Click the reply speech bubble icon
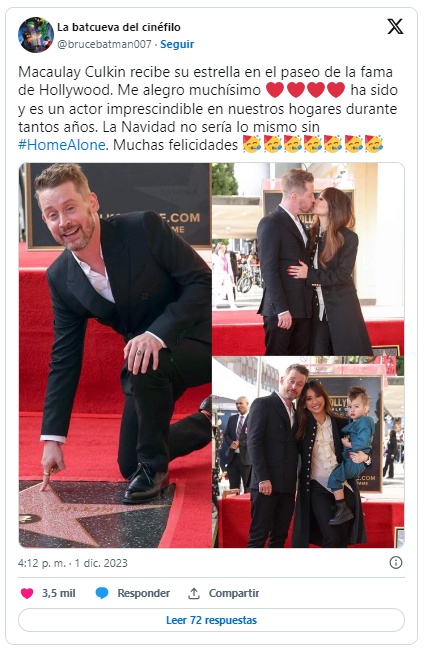 (102, 593)
